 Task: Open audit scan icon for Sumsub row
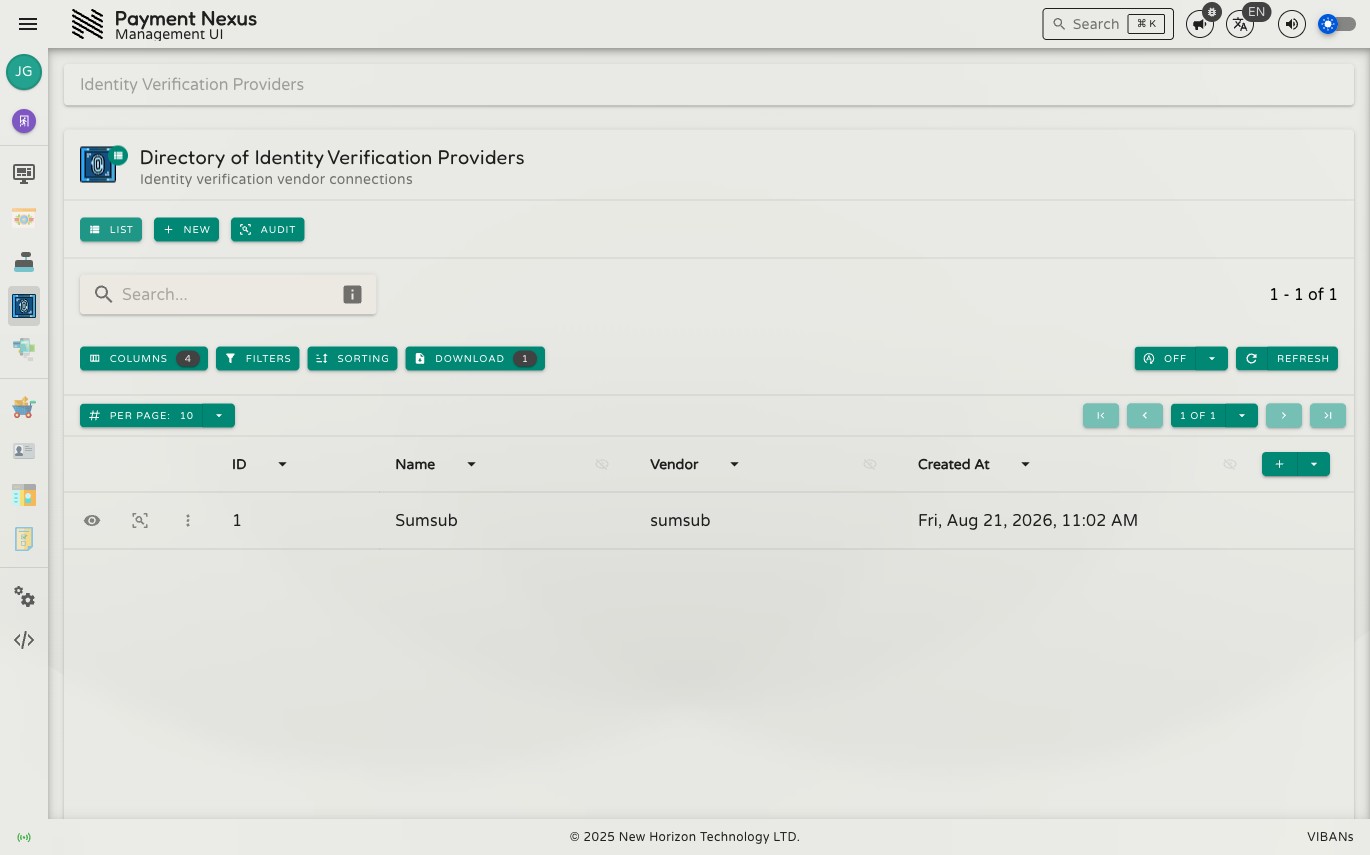click(140, 520)
